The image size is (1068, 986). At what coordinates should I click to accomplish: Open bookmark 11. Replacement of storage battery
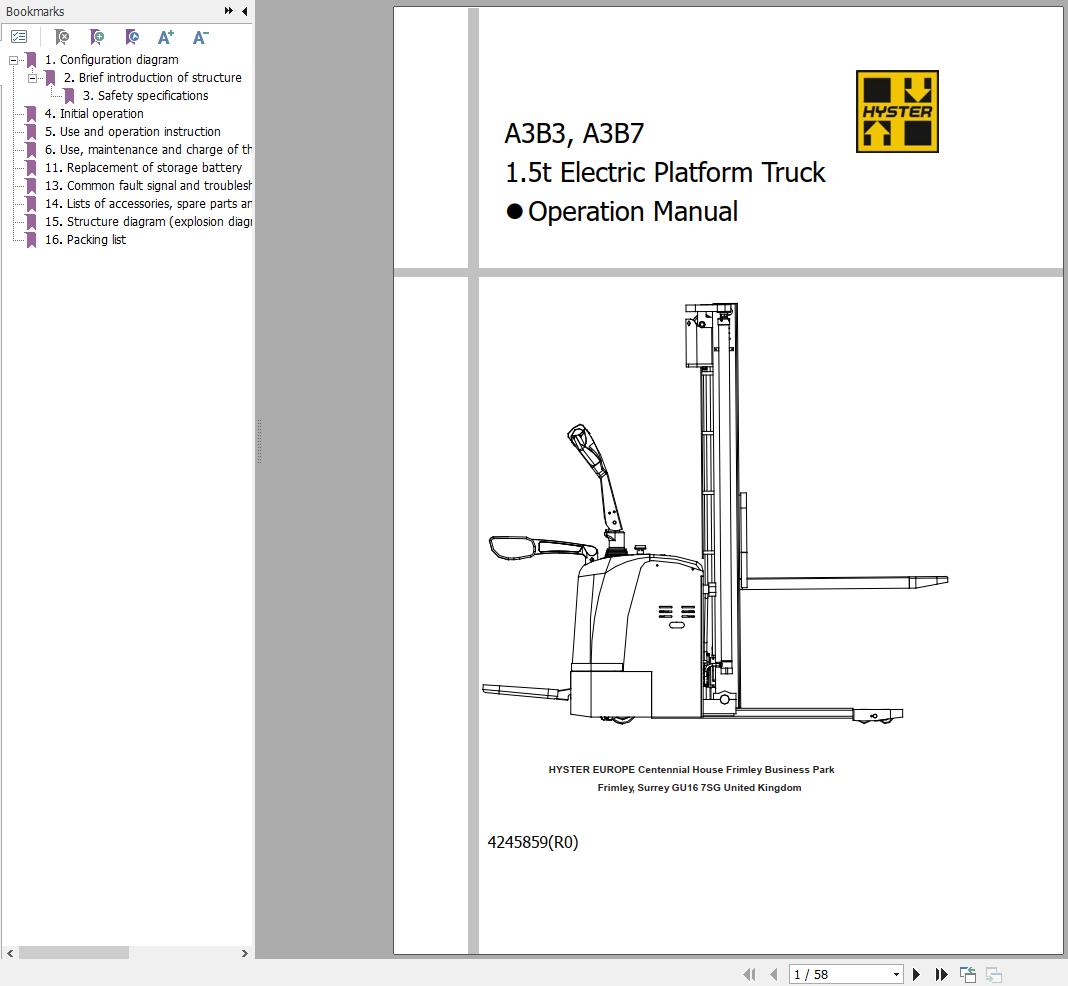(143, 168)
